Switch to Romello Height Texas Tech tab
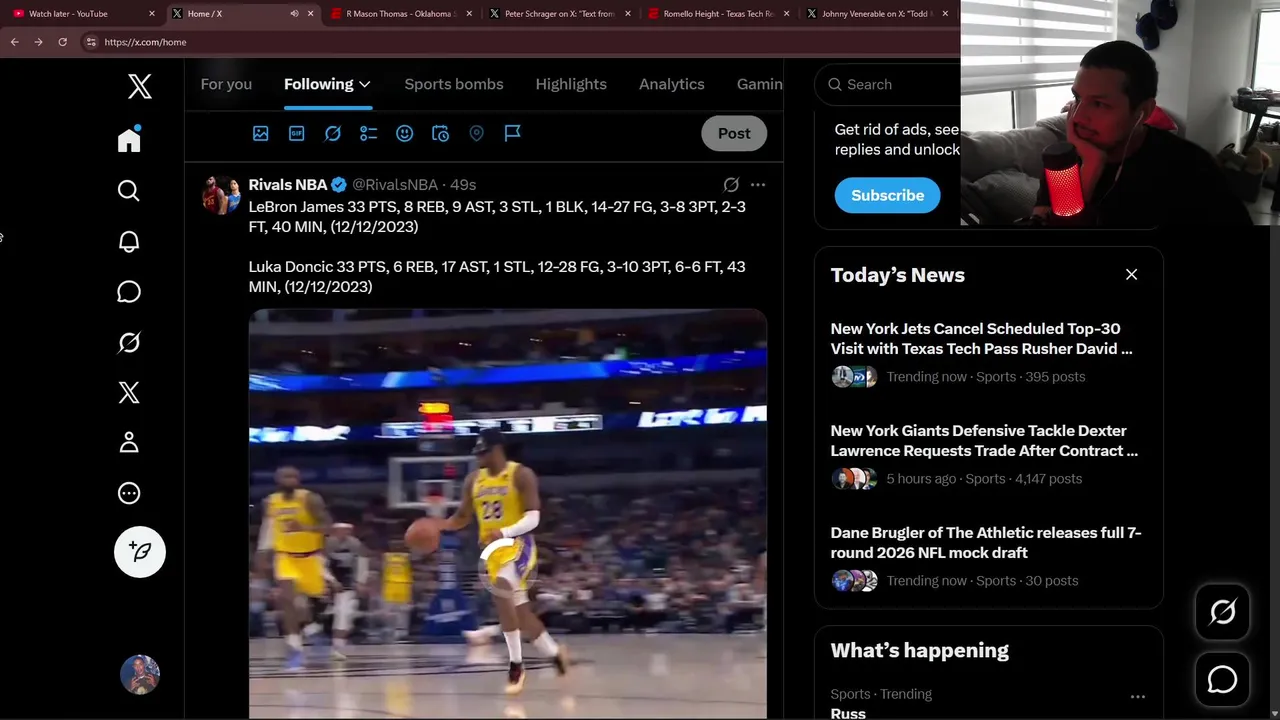1280x720 pixels. 716,14
